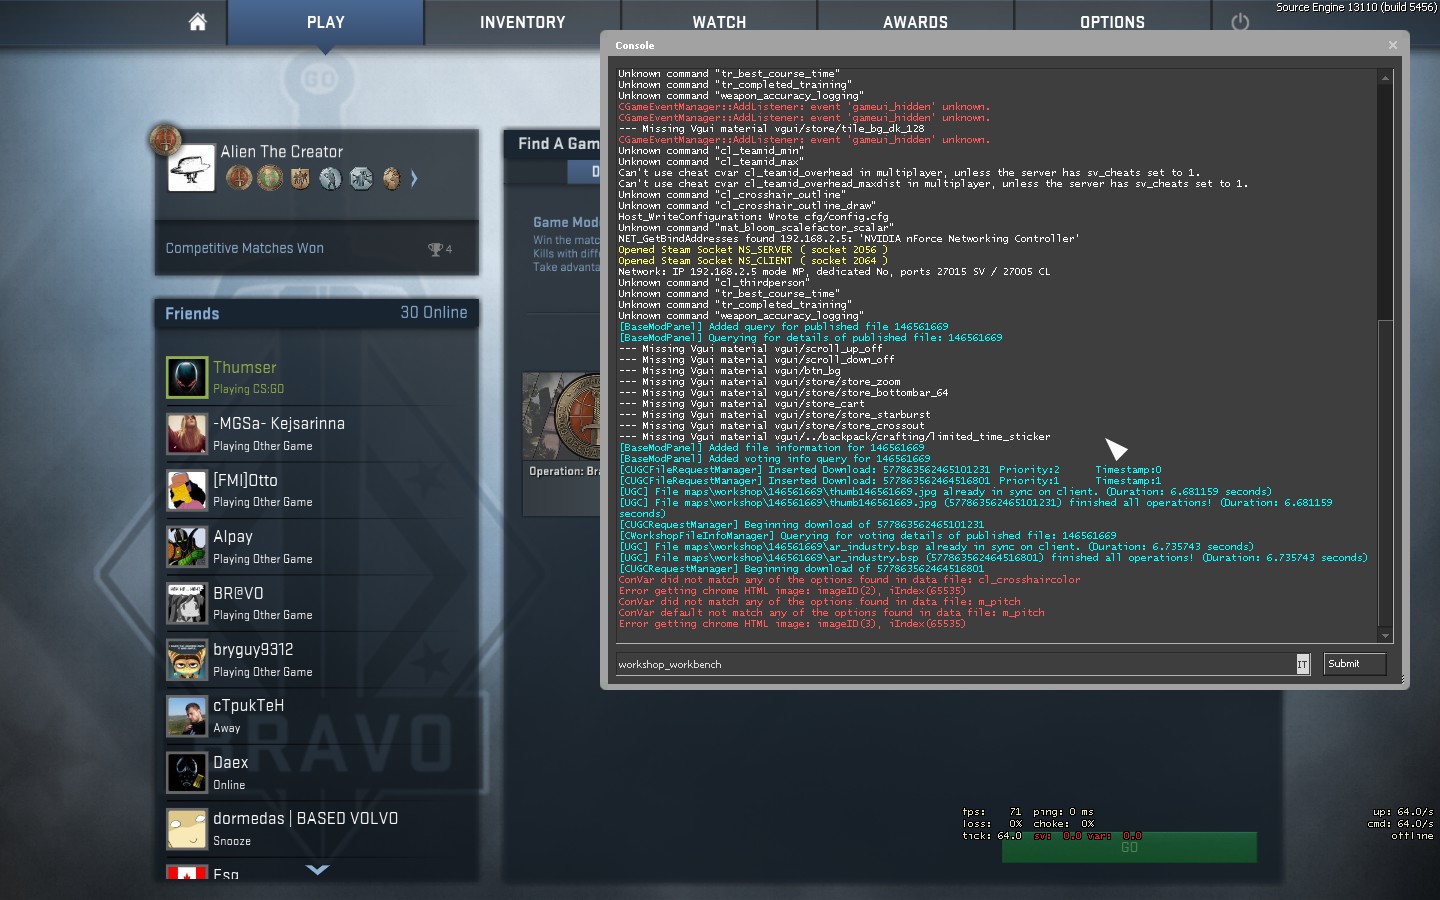
Task: Select friend -MGSa- Kejsarinna by name
Action: tap(279, 424)
